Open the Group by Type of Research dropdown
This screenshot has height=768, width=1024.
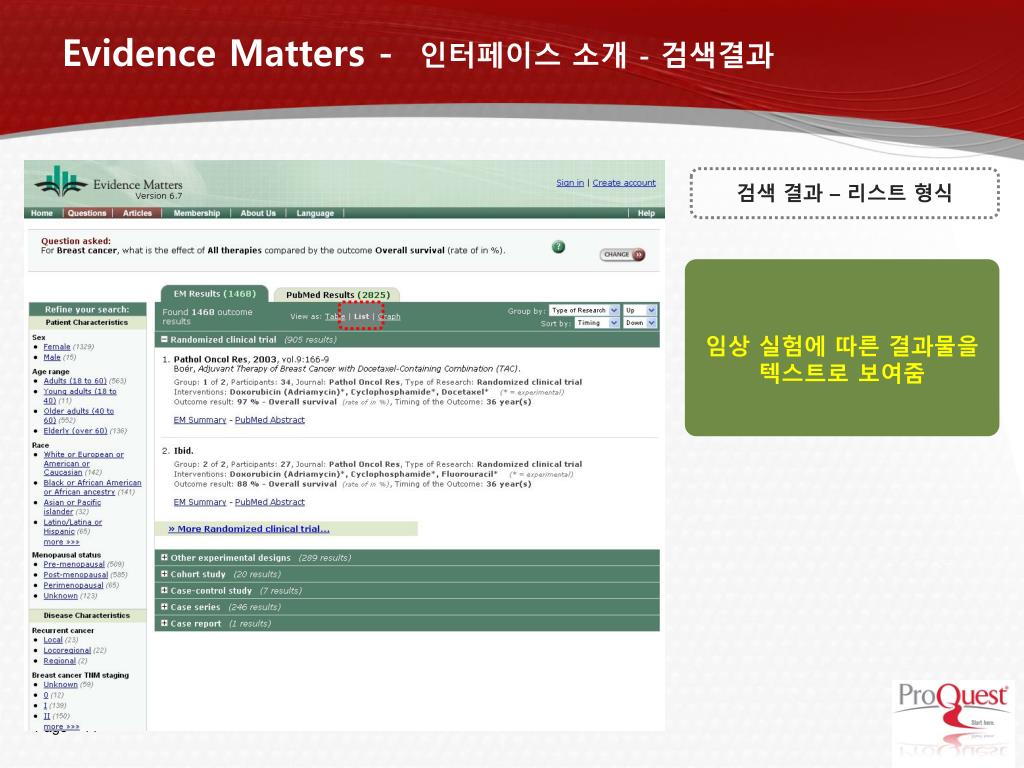(x=584, y=310)
